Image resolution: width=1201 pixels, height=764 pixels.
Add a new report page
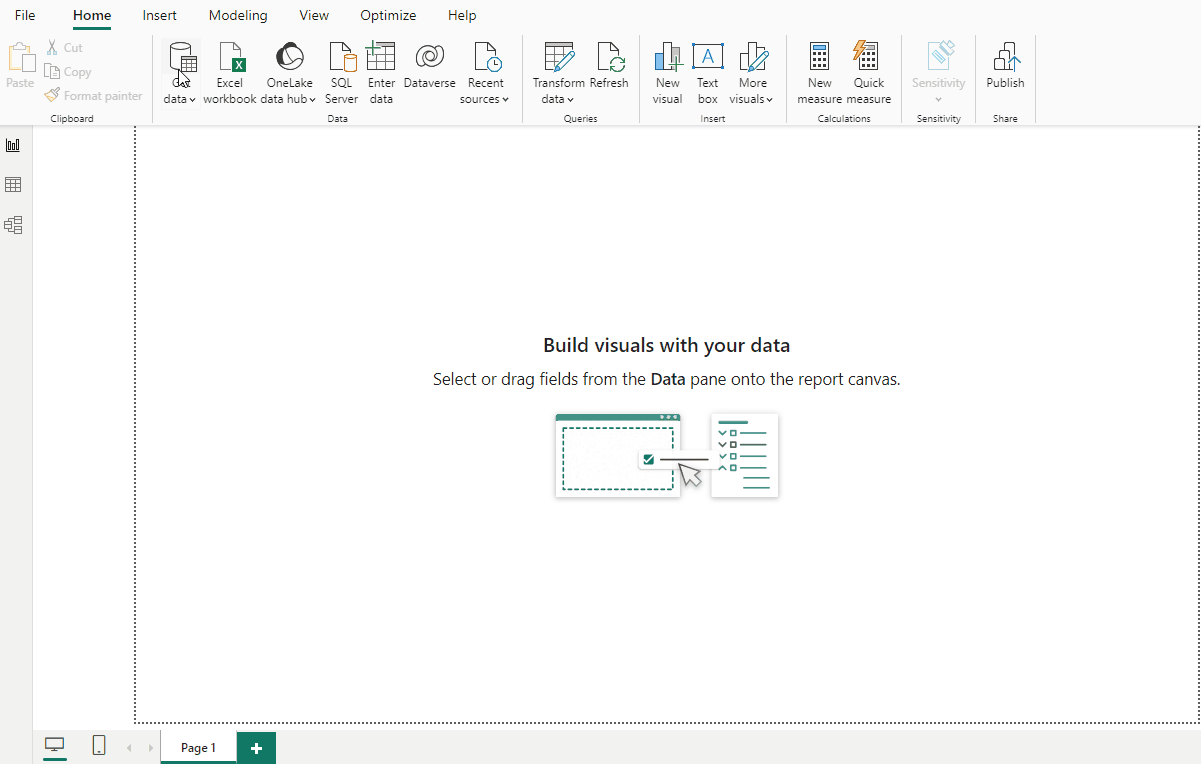point(256,748)
